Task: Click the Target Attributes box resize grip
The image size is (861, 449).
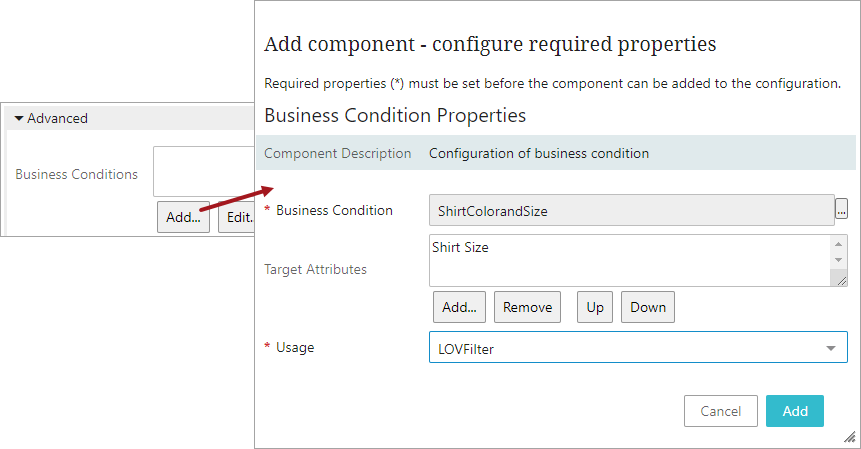Action: point(841,280)
